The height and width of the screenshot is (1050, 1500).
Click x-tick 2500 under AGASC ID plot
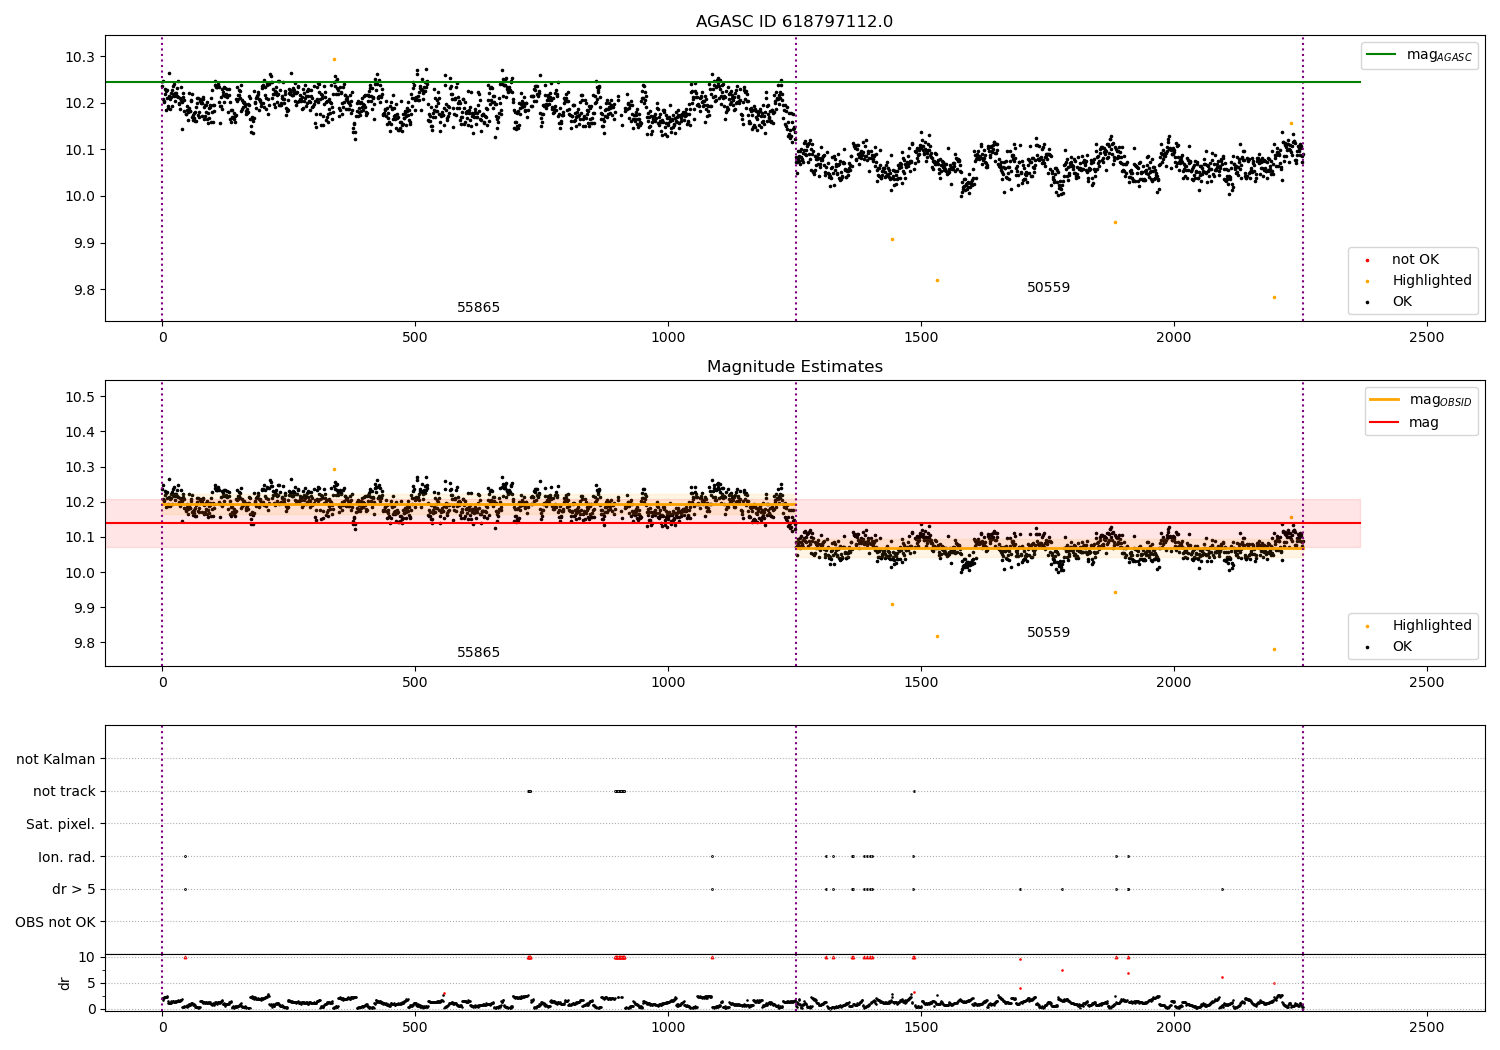click(x=1426, y=337)
